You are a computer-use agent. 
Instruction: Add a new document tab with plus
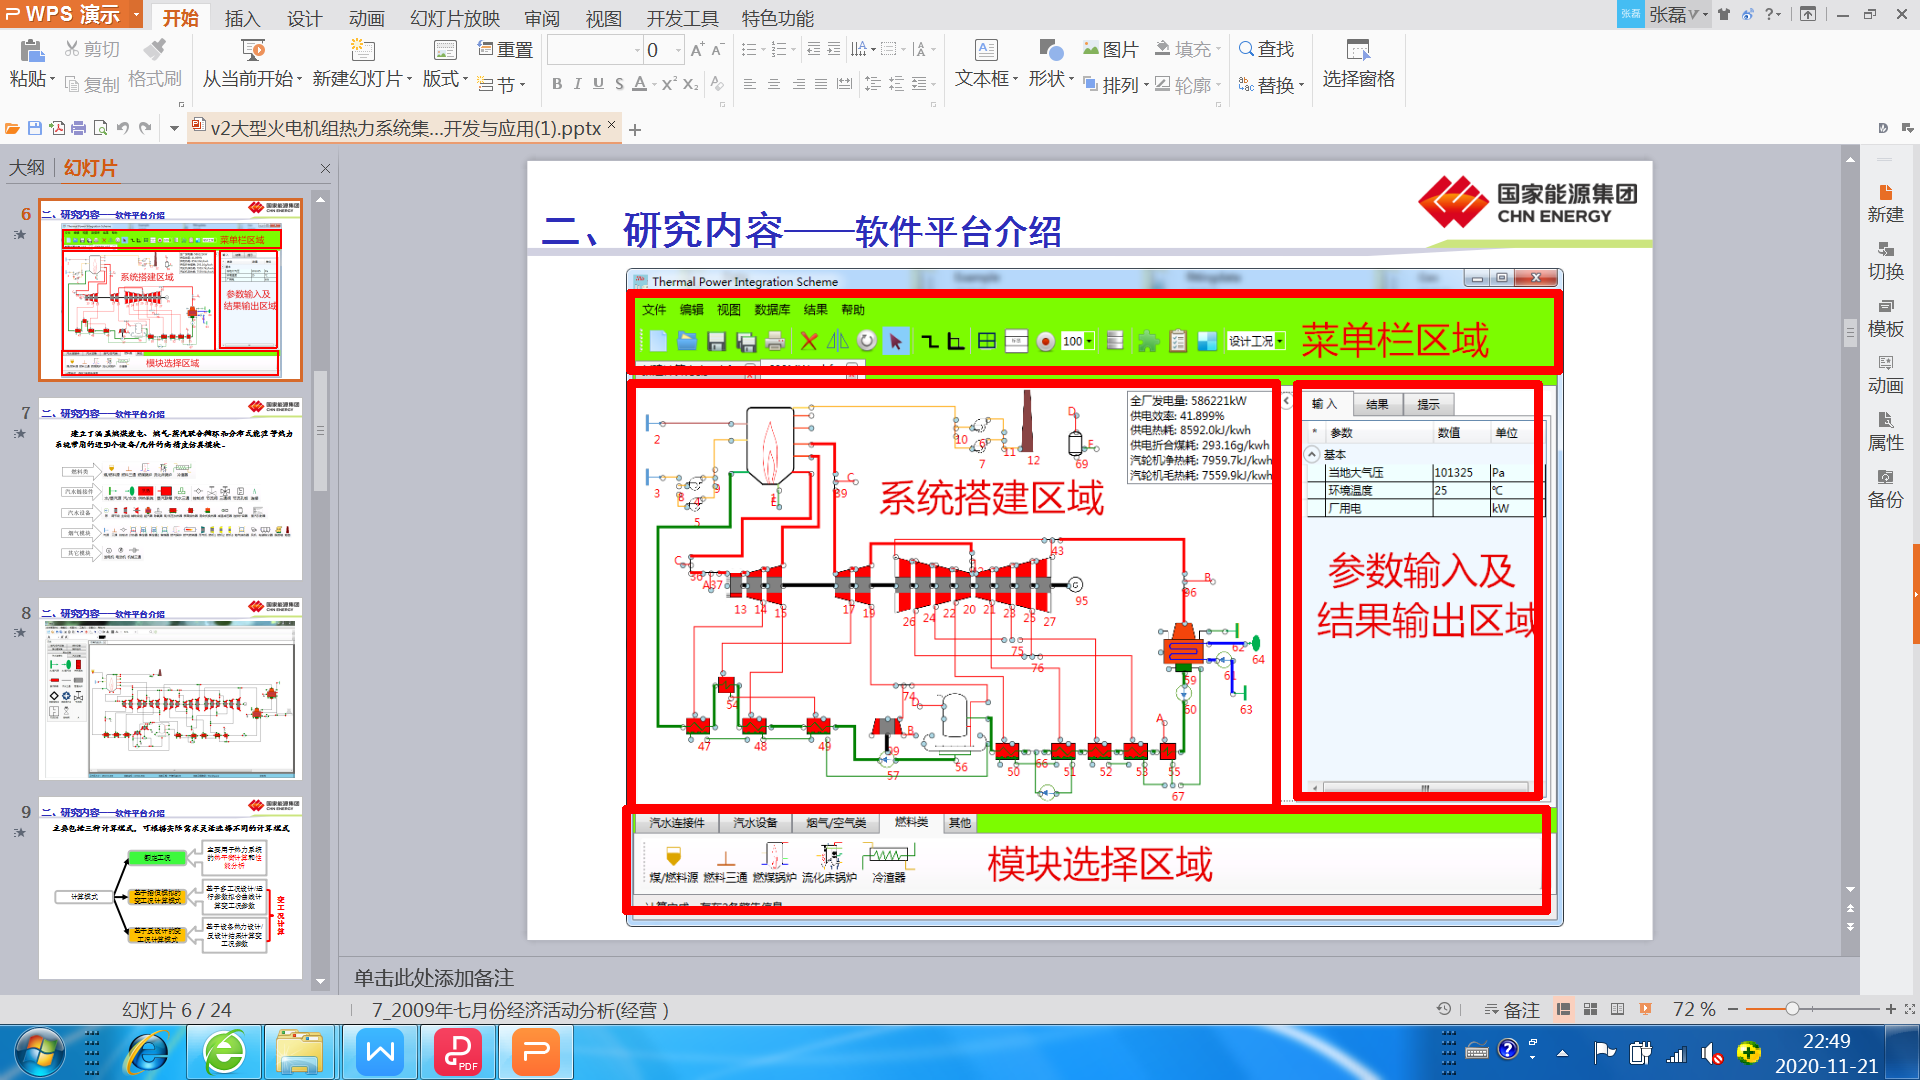(x=635, y=129)
